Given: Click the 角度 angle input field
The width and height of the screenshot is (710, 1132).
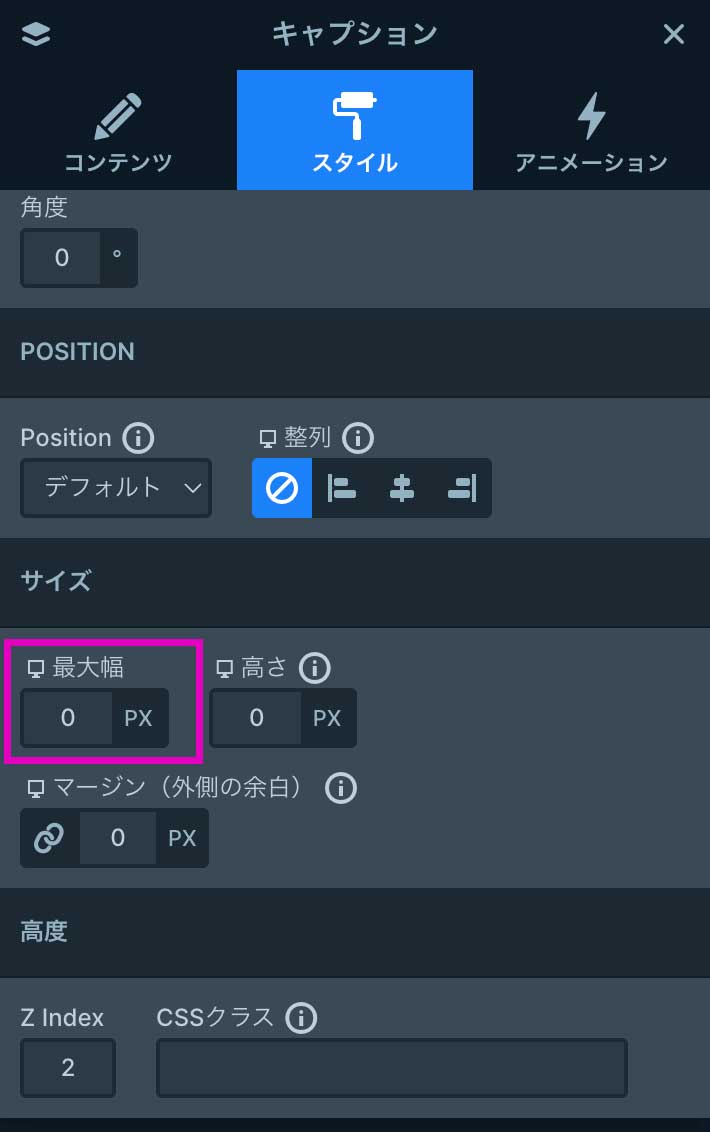Looking at the screenshot, I should pos(61,258).
